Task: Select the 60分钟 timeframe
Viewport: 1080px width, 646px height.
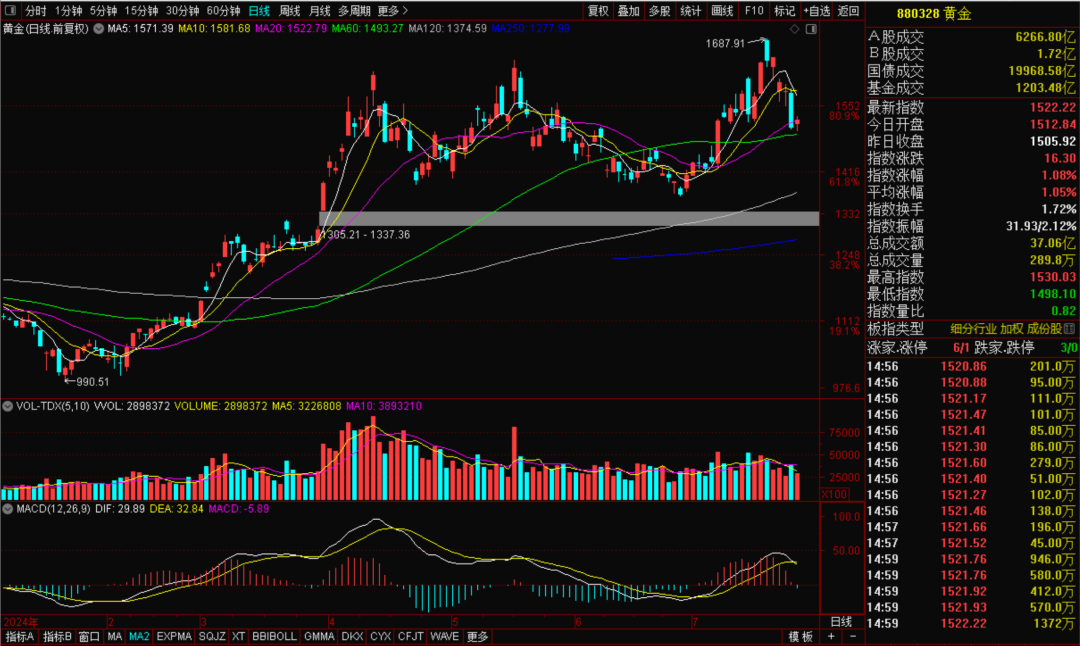Action: [x=223, y=11]
